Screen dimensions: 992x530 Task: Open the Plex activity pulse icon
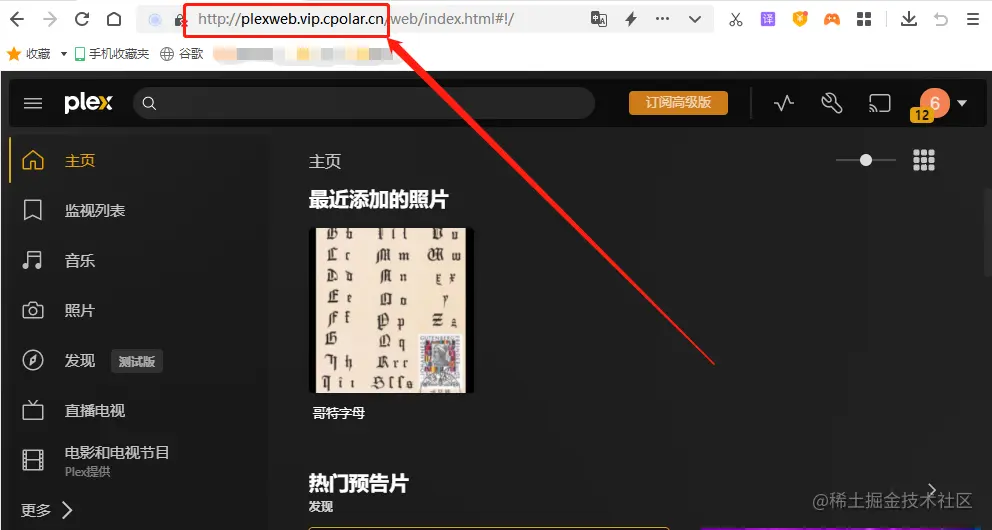(784, 103)
